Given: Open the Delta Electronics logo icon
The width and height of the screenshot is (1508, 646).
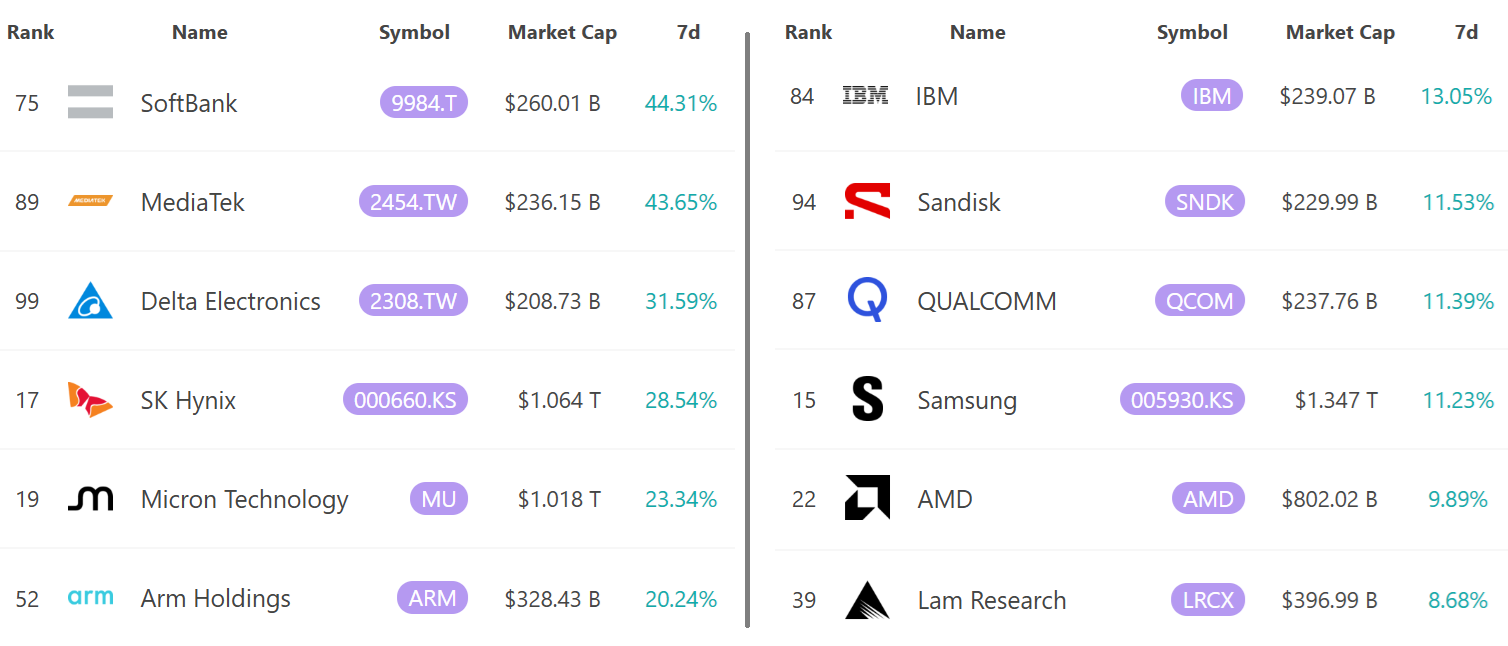Looking at the screenshot, I should (x=90, y=301).
